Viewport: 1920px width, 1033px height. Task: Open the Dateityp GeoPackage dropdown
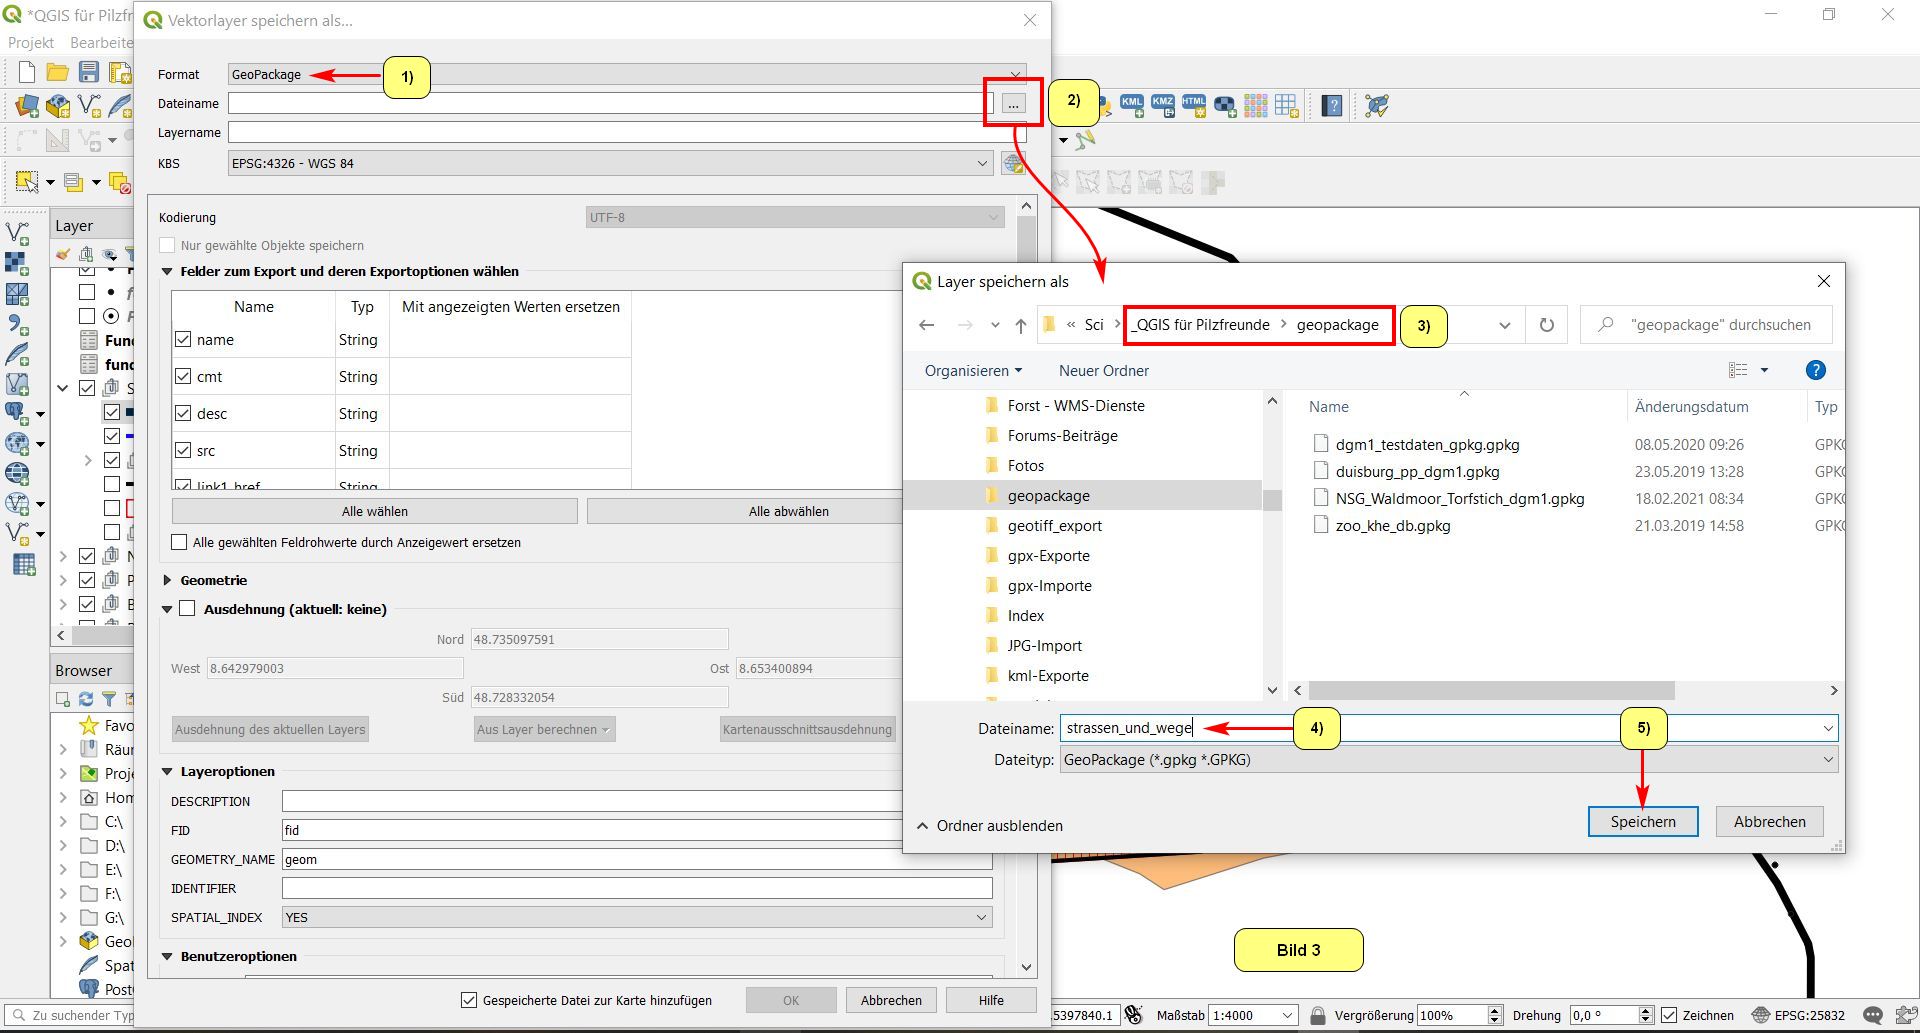(1448, 760)
